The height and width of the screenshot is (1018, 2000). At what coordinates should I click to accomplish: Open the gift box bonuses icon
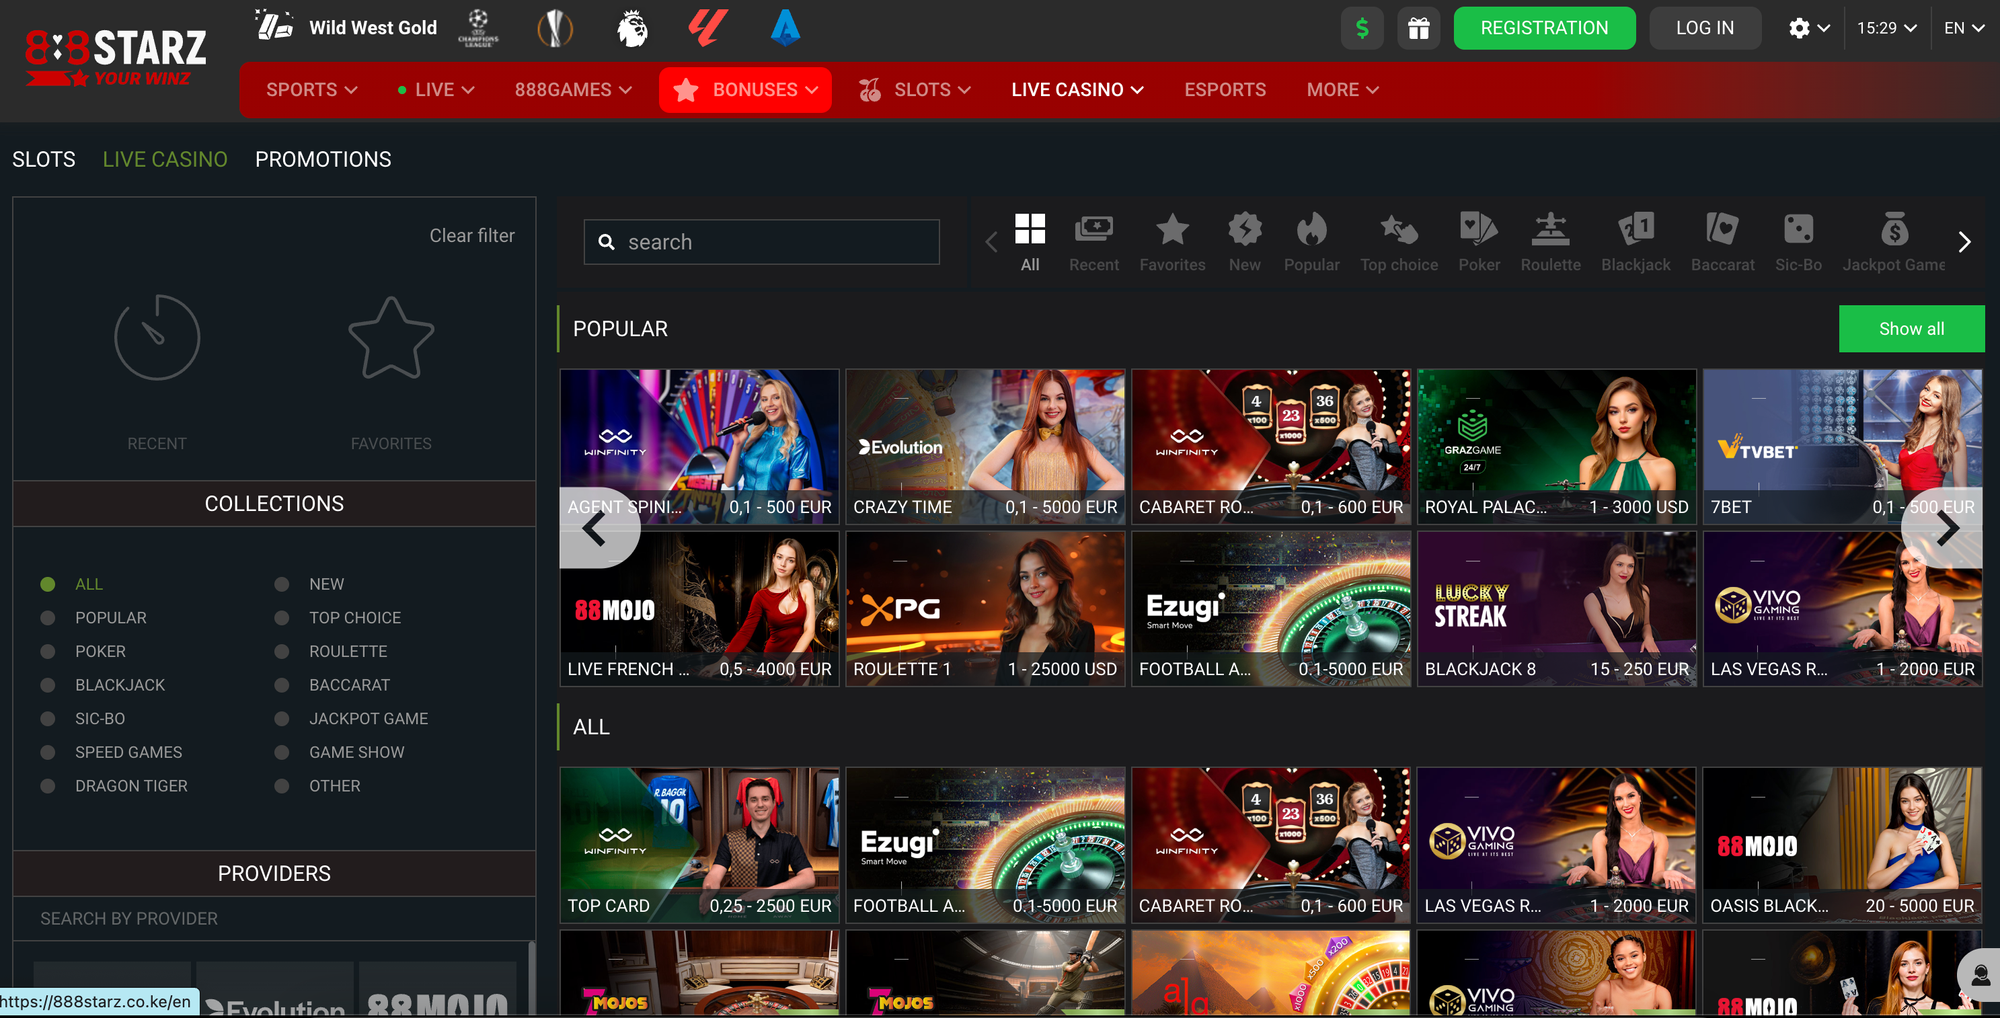tap(1419, 28)
